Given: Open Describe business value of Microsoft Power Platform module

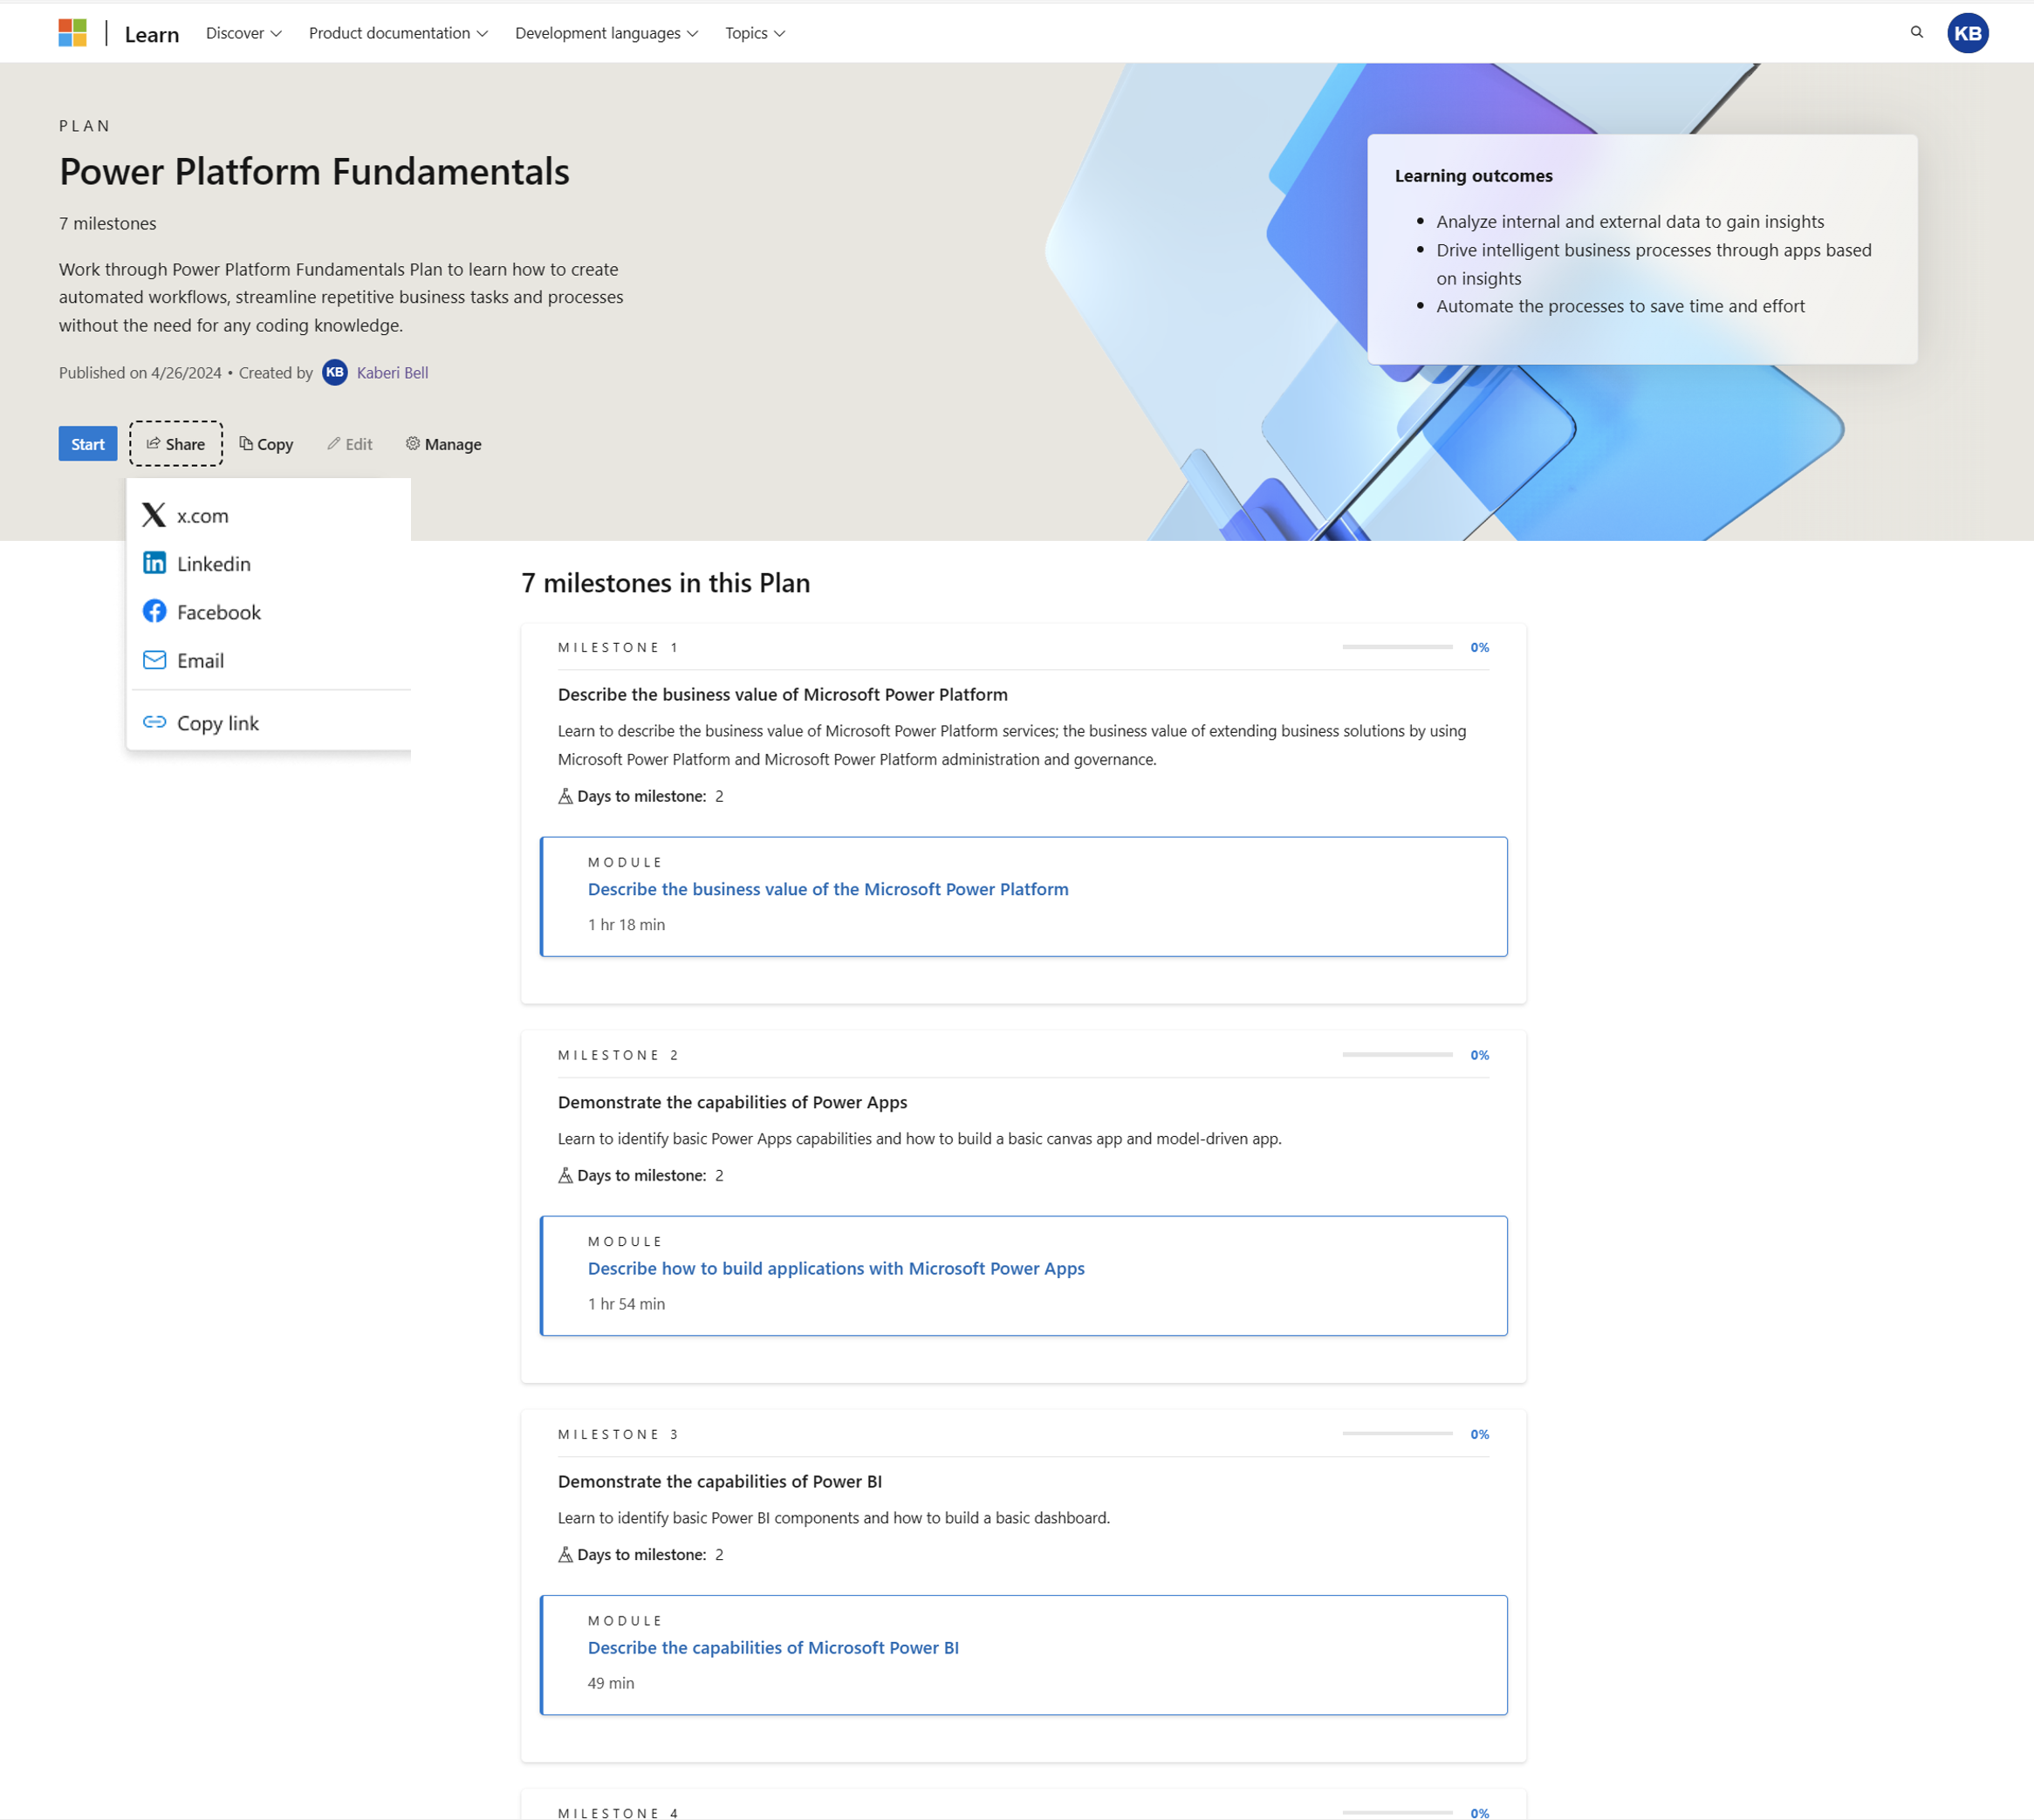Looking at the screenshot, I should pyautogui.click(x=827, y=887).
